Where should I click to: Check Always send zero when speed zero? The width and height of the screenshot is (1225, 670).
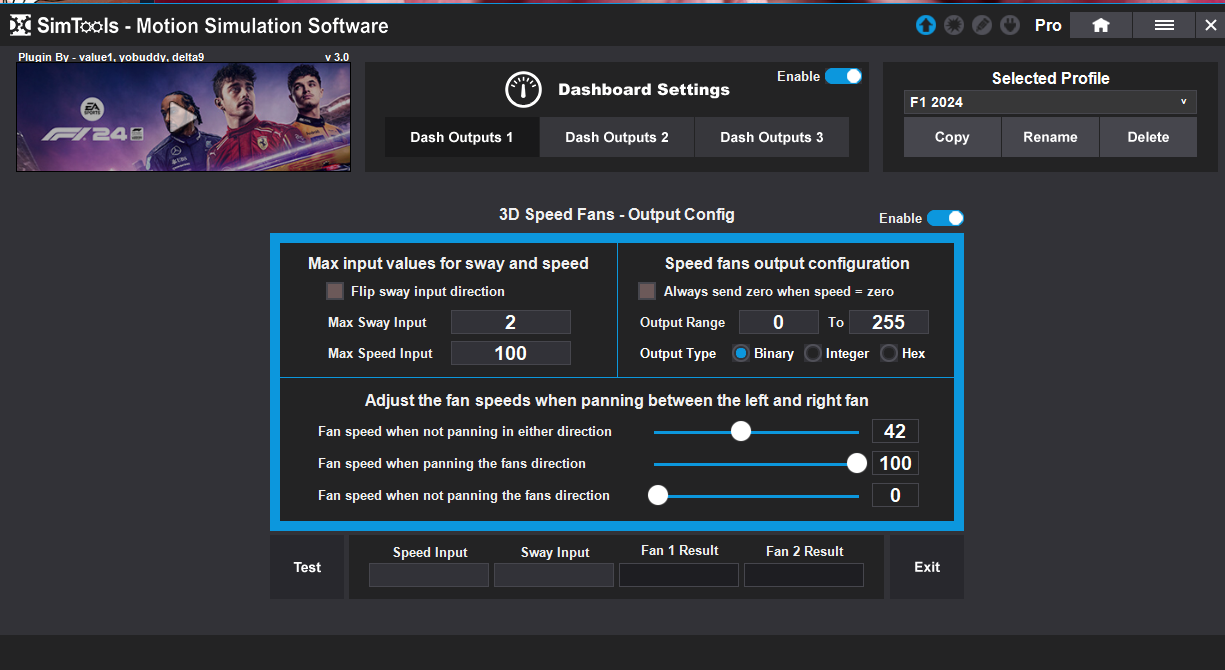point(647,291)
